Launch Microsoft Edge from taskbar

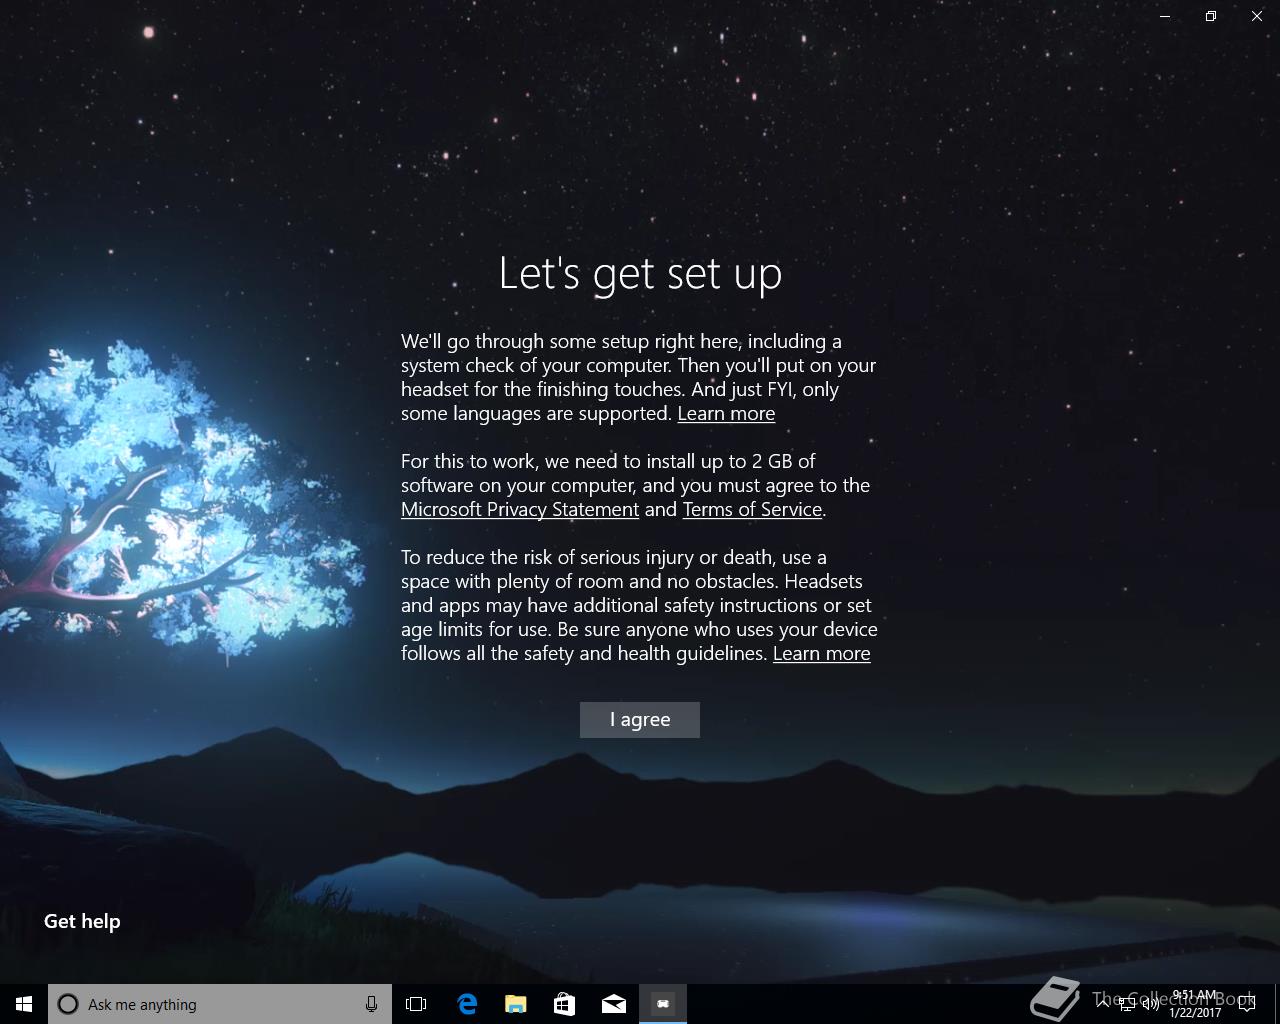coord(467,1004)
